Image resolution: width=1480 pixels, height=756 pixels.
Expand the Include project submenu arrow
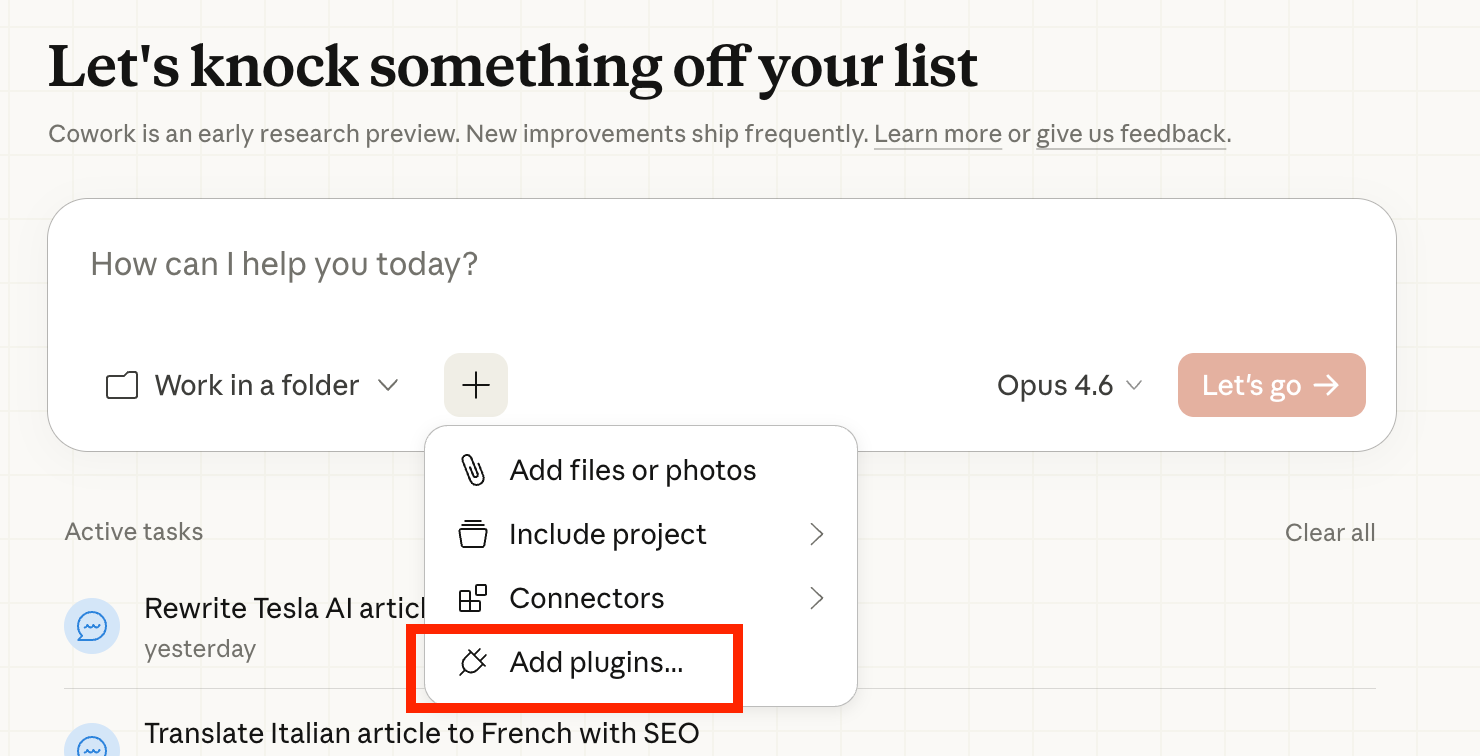click(816, 535)
